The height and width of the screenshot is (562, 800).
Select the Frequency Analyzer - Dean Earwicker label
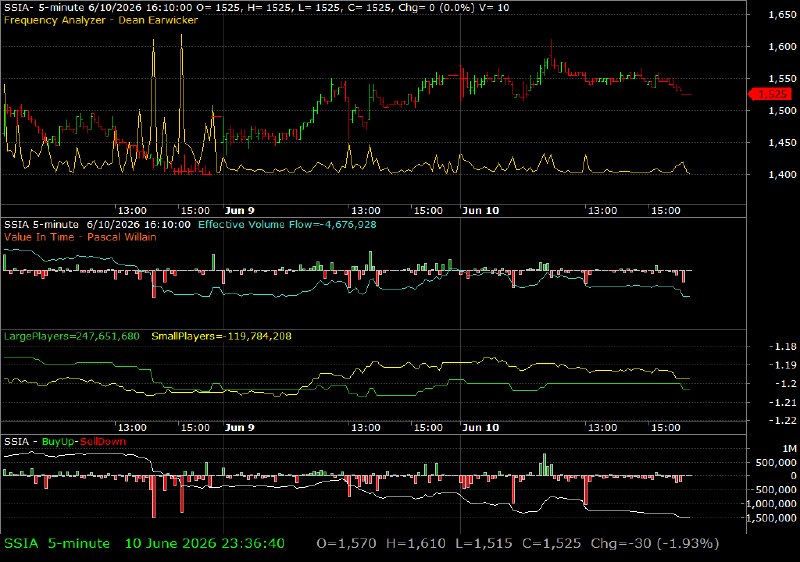click(101, 20)
